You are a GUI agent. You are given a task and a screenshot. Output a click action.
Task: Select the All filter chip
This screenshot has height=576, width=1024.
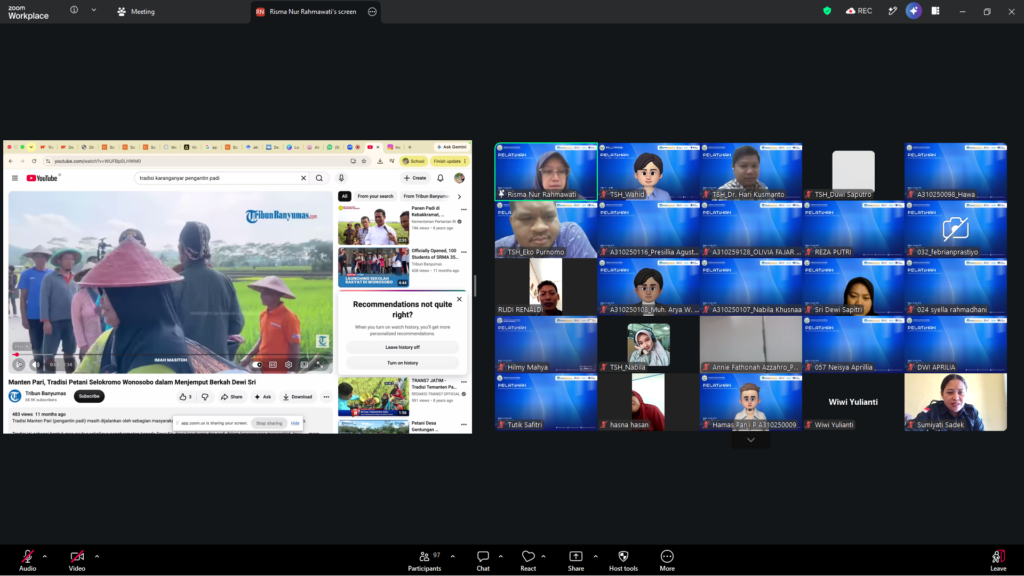coord(345,196)
